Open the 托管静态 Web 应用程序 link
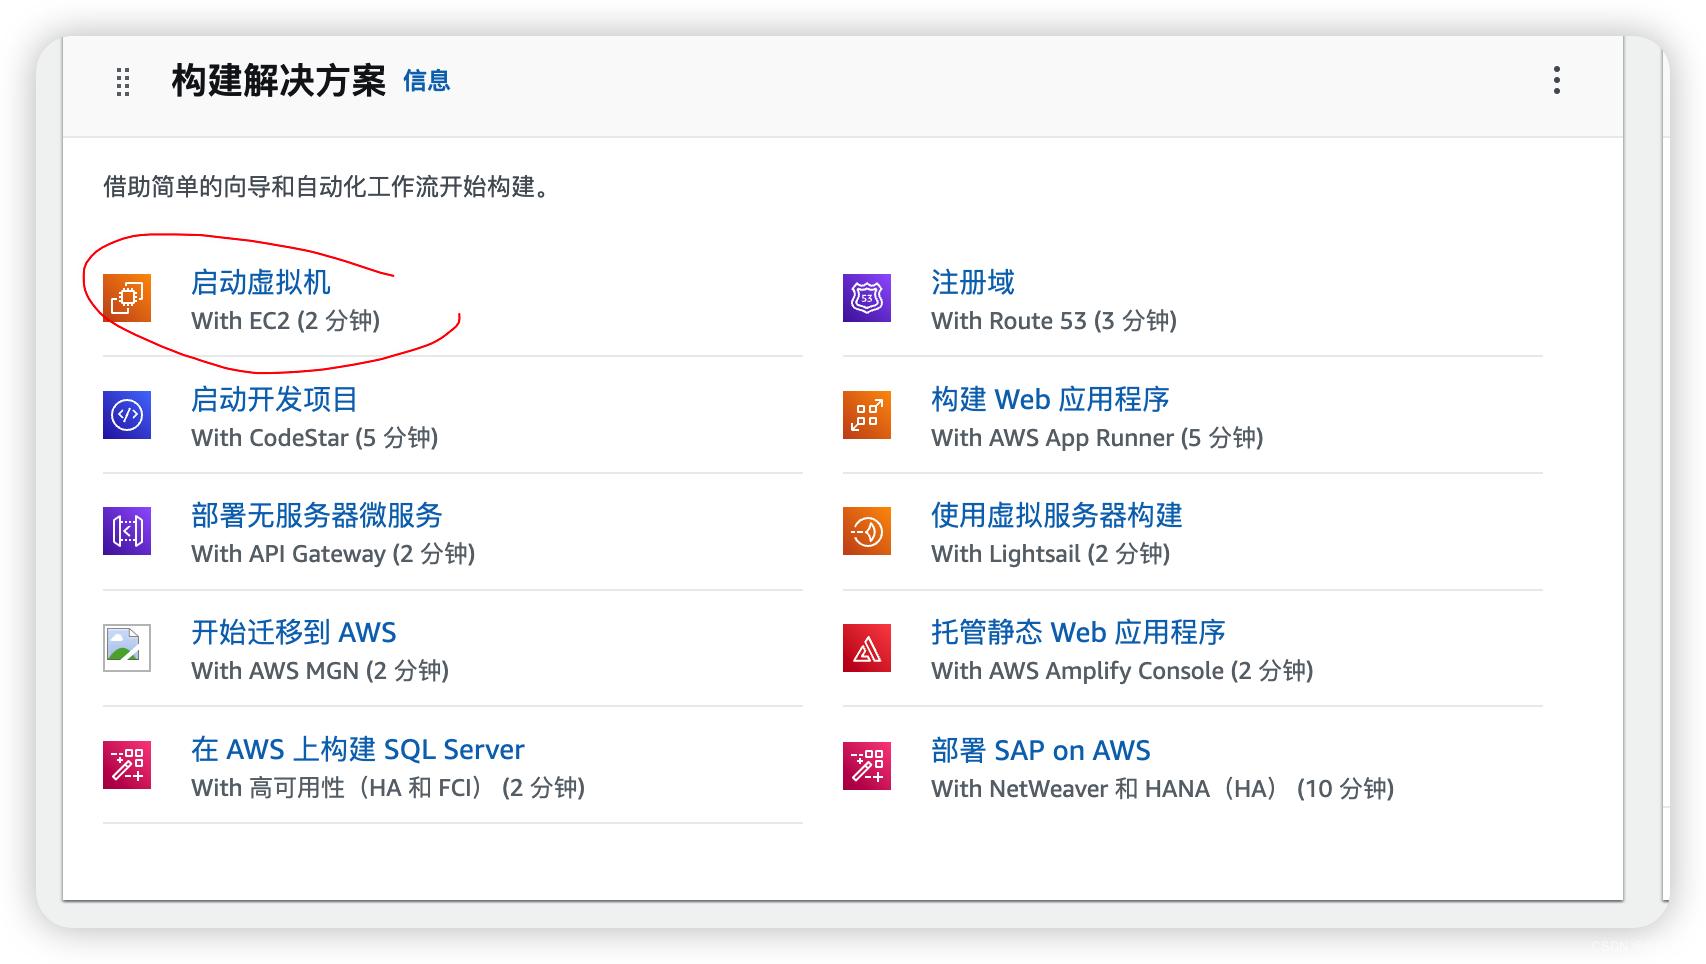 tap(1078, 632)
